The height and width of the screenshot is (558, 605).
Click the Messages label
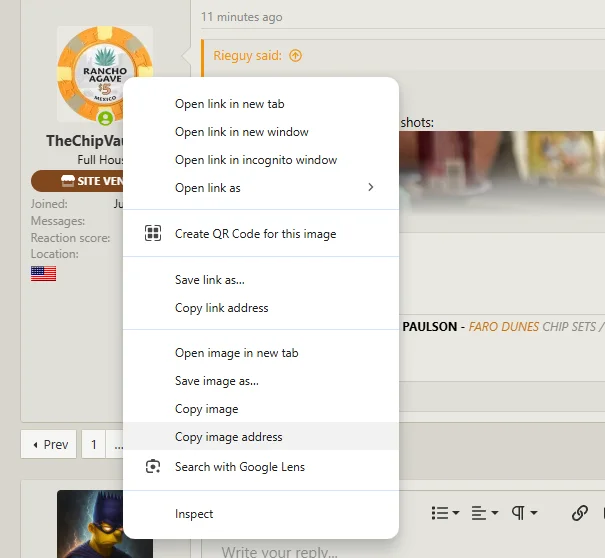pyautogui.click(x=58, y=221)
